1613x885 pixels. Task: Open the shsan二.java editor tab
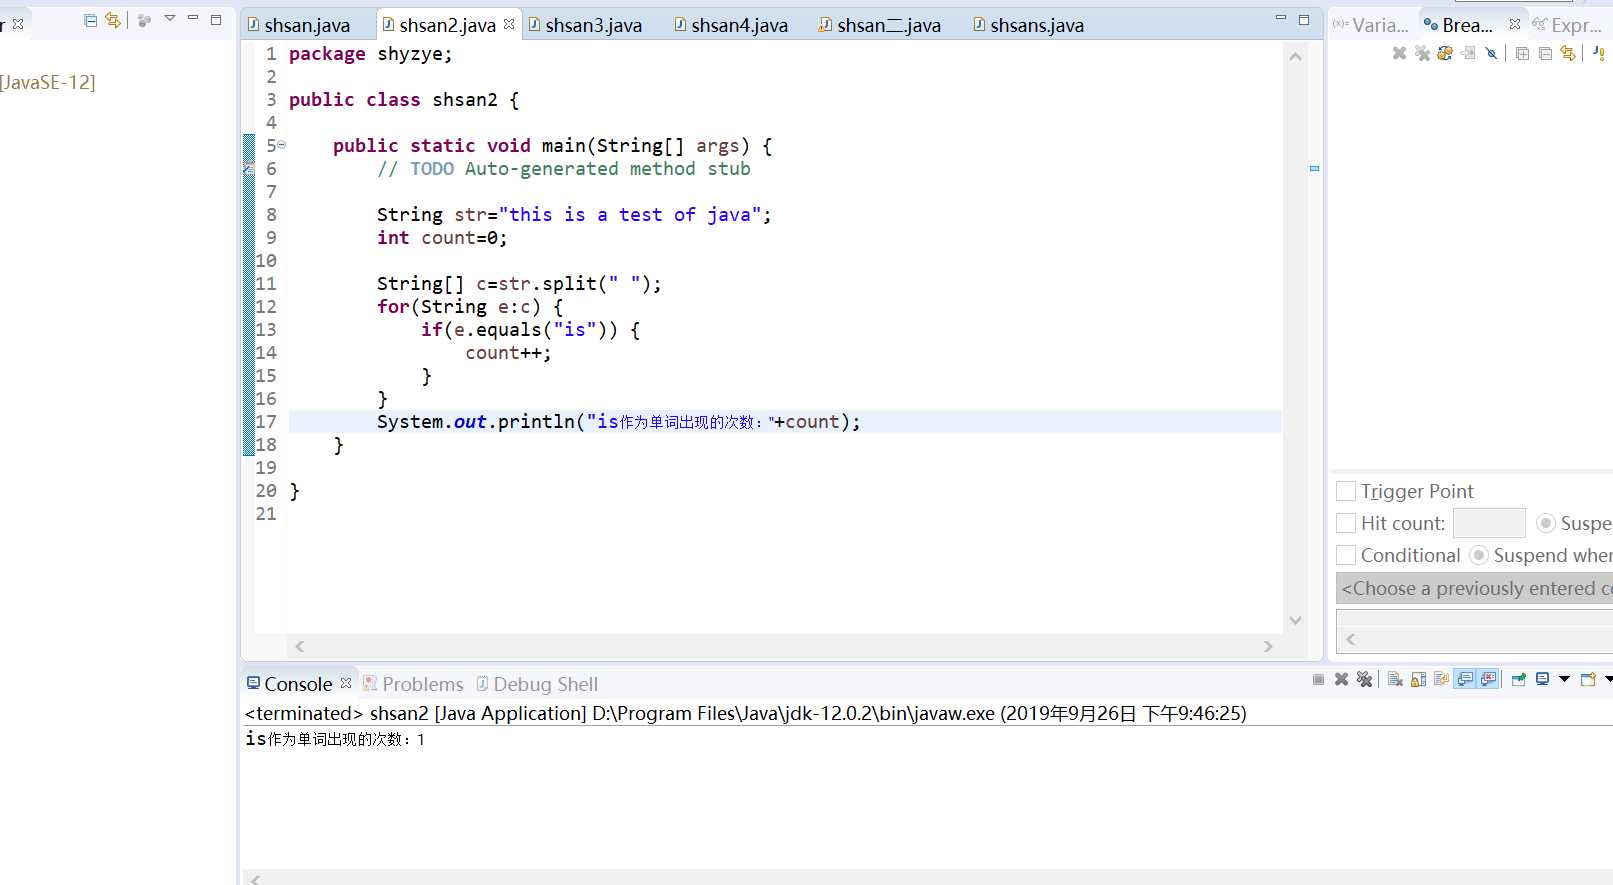click(880, 25)
